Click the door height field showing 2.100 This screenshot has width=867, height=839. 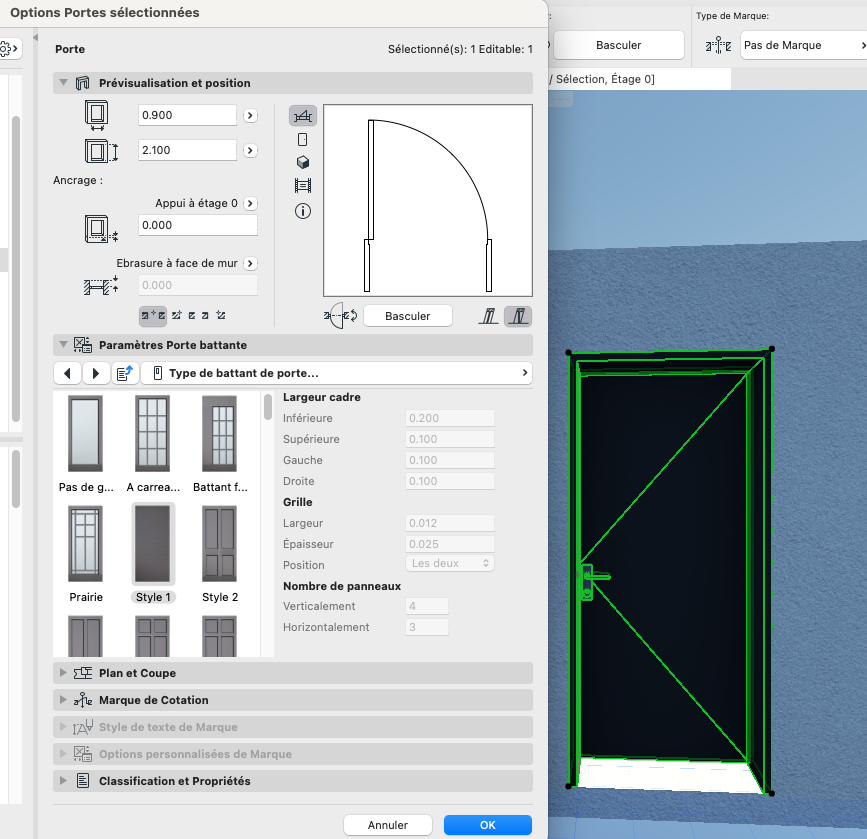[x=187, y=150]
